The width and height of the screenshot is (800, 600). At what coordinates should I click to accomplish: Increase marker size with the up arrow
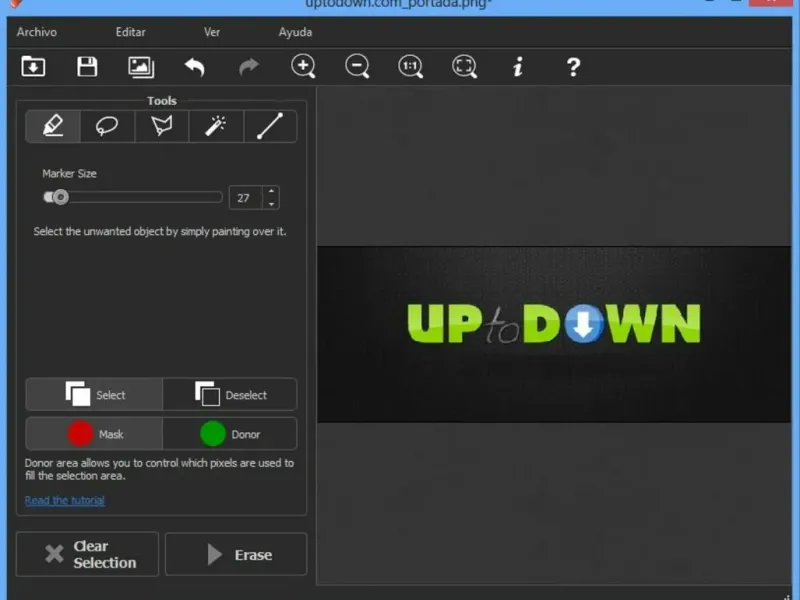[x=271, y=191]
